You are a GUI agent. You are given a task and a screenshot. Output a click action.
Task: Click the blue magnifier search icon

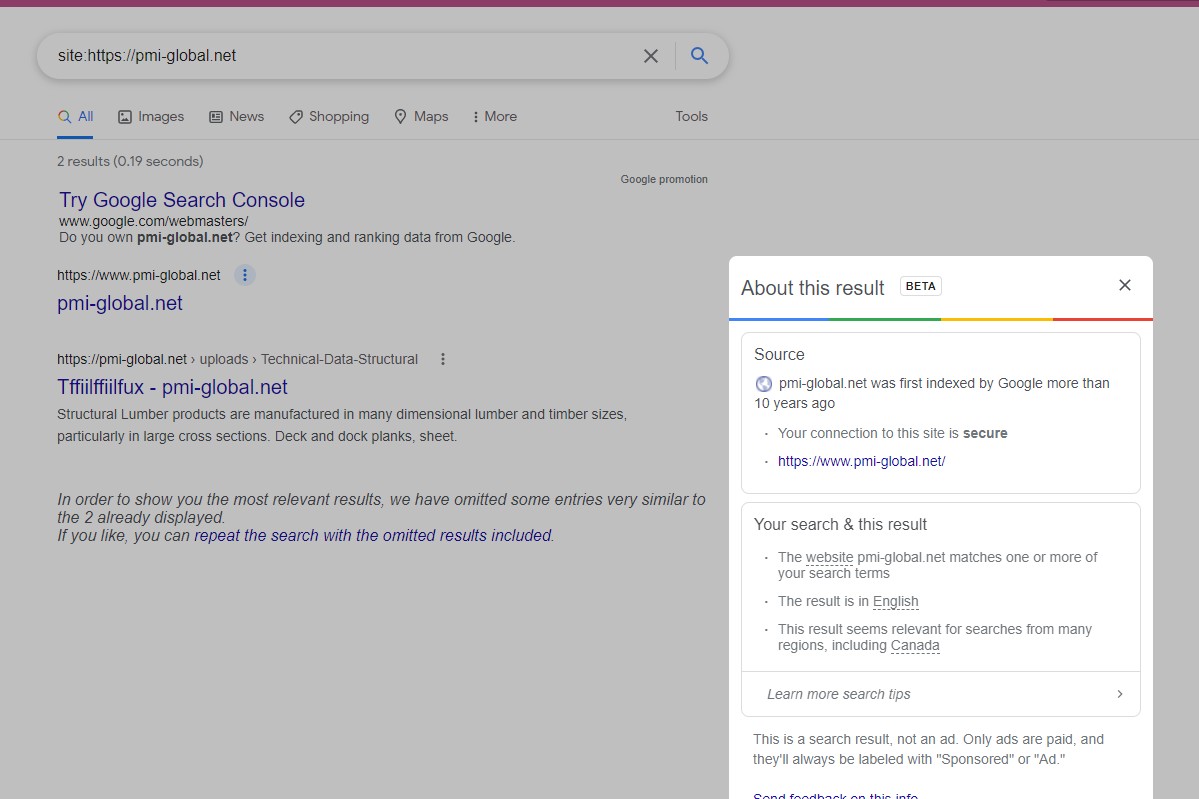(699, 55)
